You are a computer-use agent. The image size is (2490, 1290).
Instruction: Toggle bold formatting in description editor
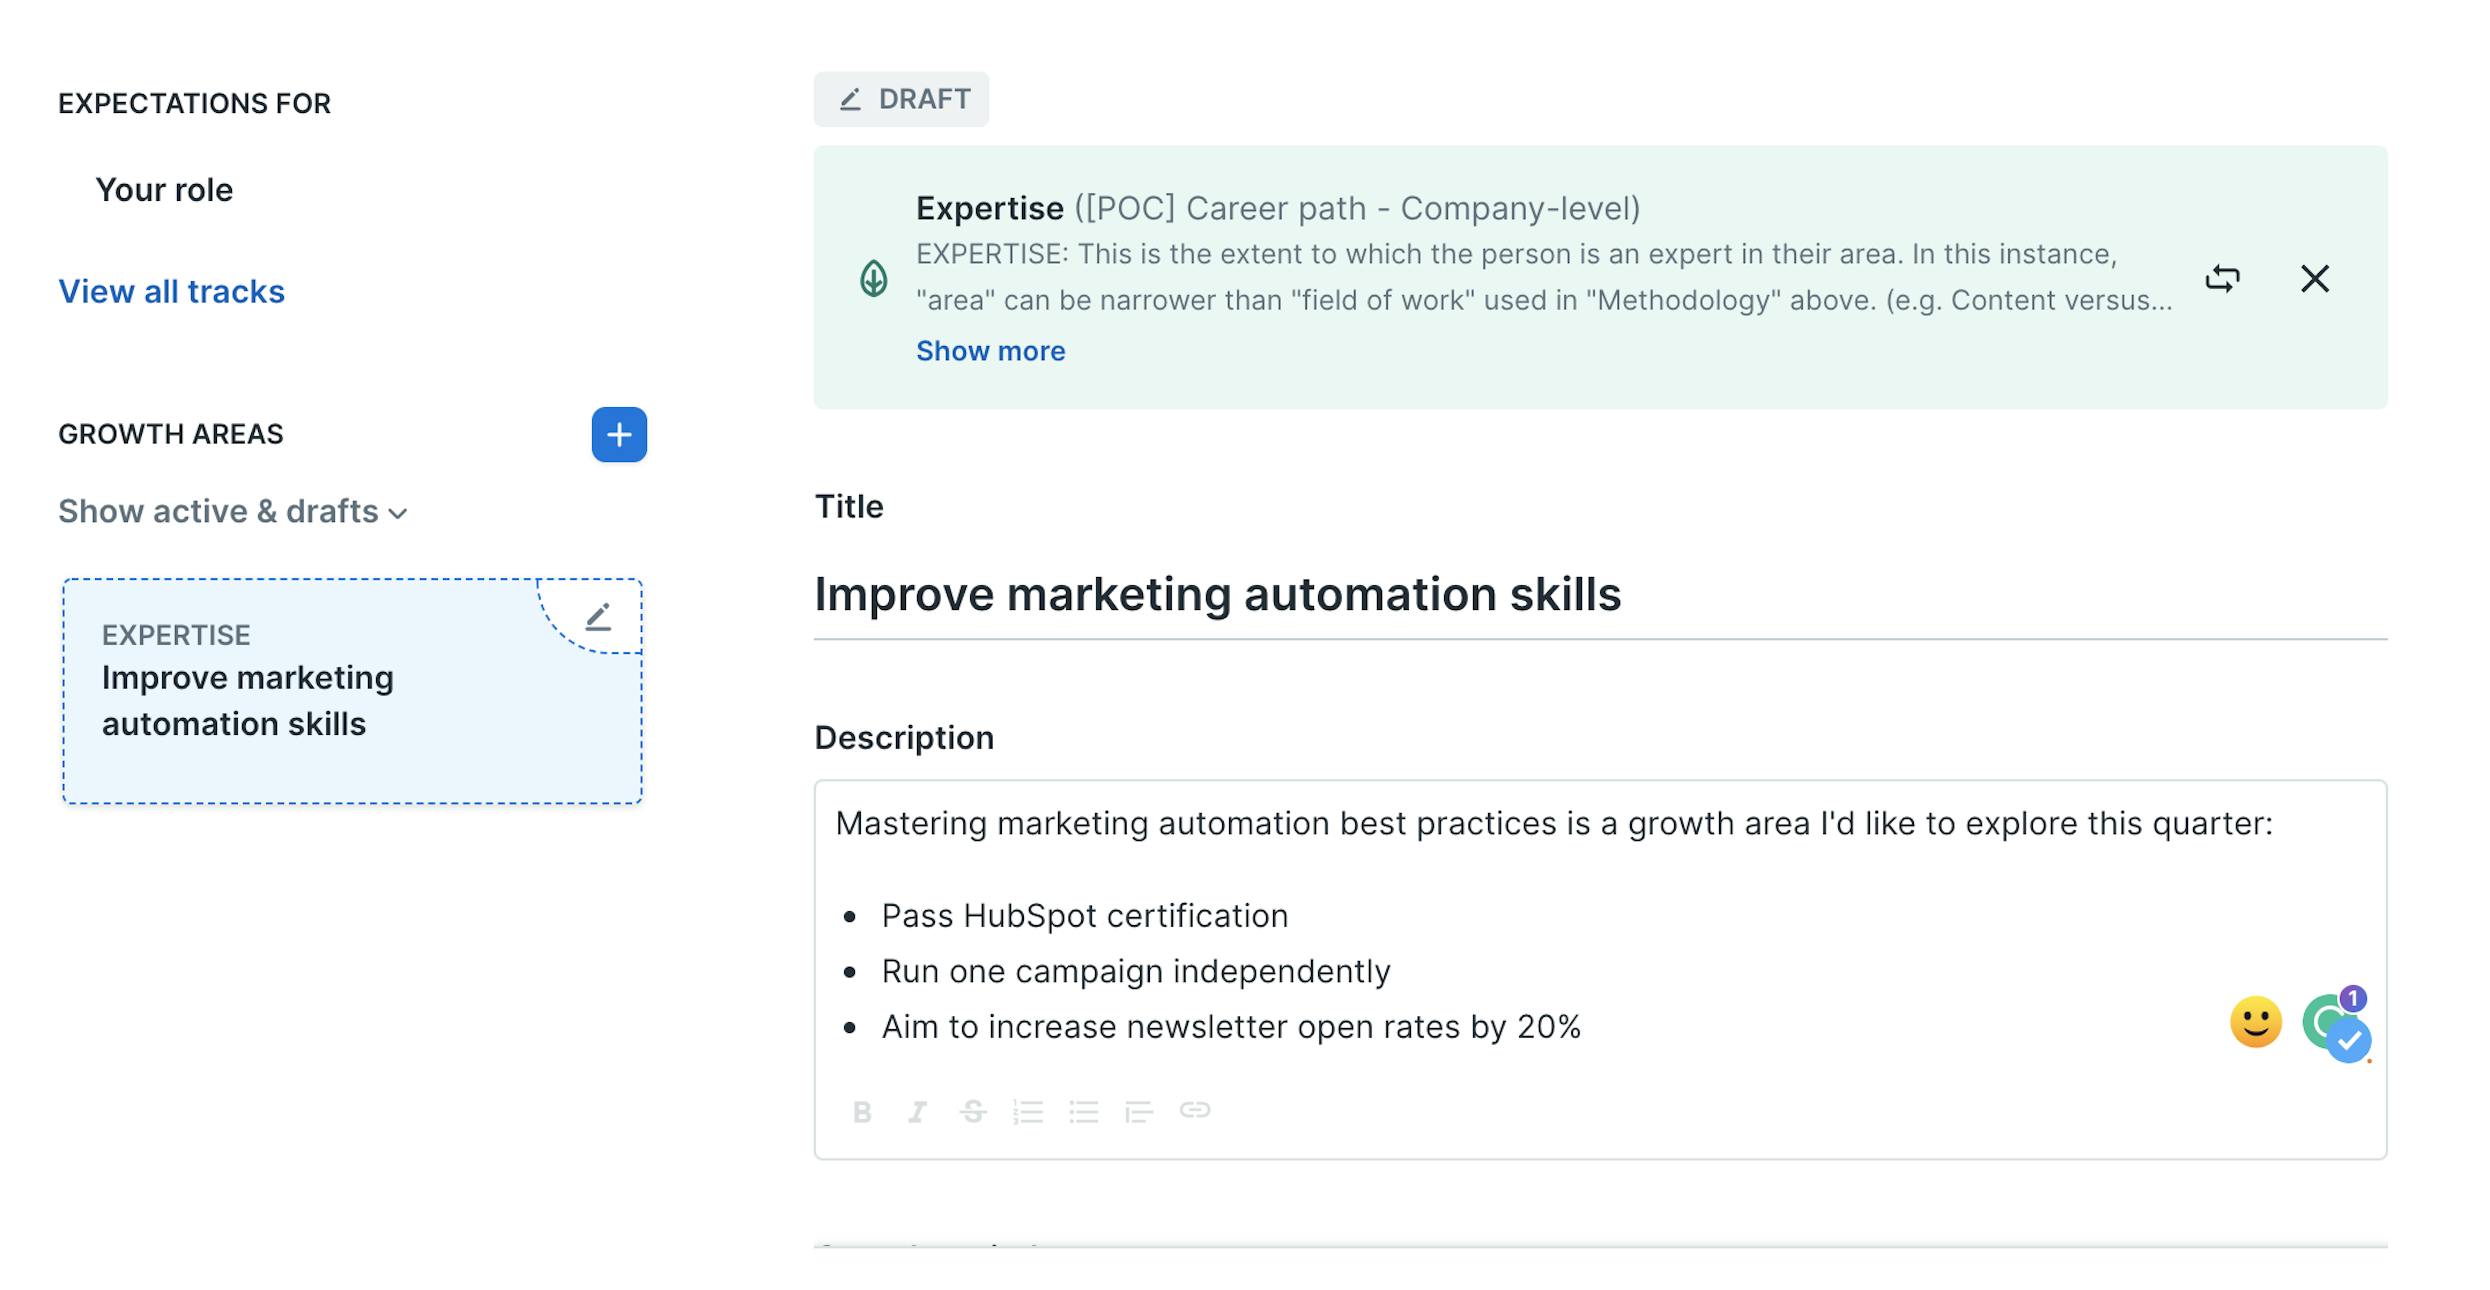[862, 1112]
